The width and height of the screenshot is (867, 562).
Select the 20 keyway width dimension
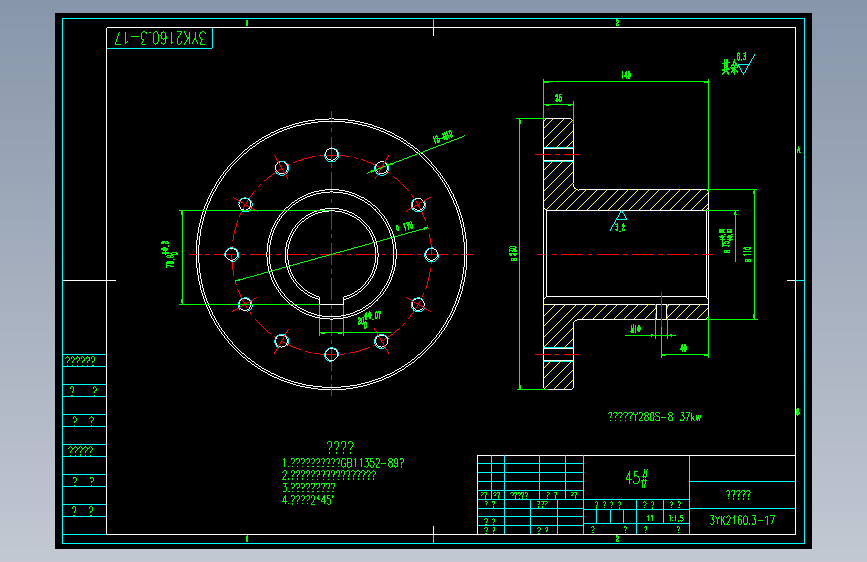coord(369,319)
